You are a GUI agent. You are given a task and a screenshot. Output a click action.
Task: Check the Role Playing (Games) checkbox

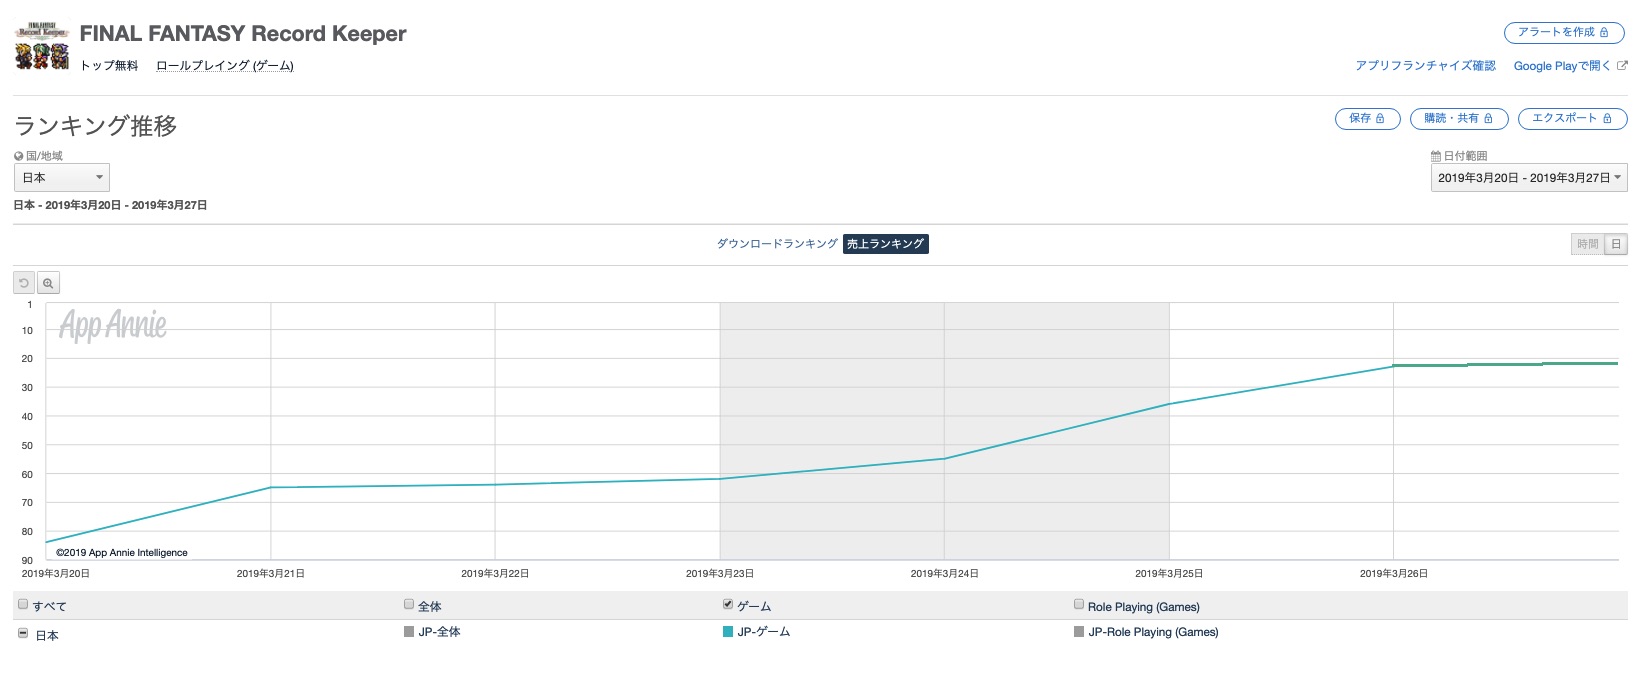pyautogui.click(x=1079, y=604)
